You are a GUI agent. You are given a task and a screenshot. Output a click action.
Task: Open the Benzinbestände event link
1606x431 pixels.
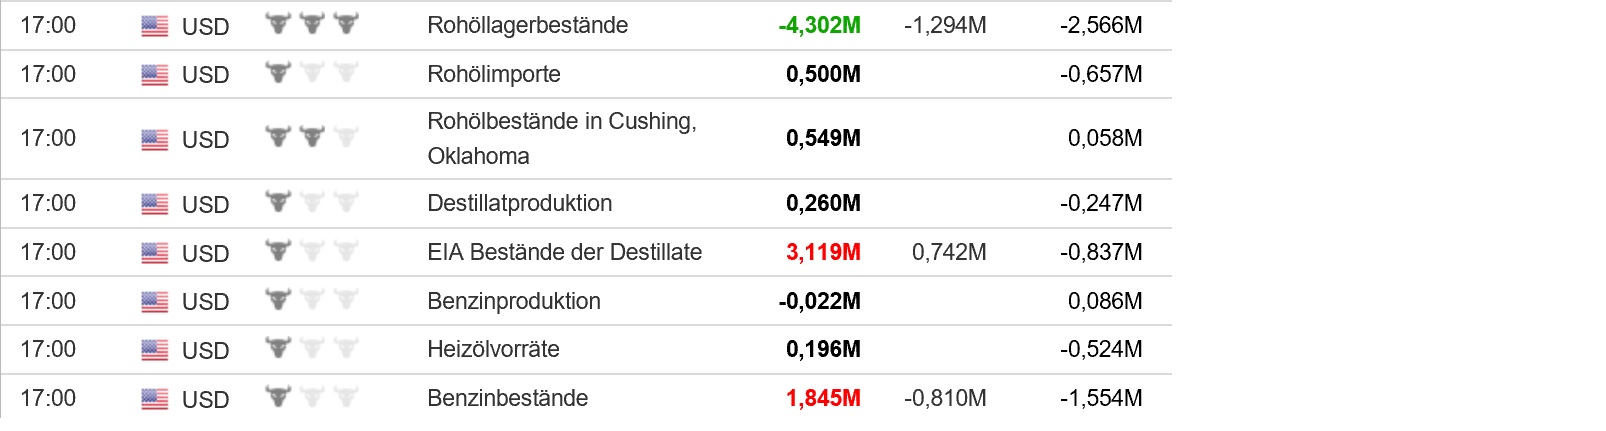(507, 398)
